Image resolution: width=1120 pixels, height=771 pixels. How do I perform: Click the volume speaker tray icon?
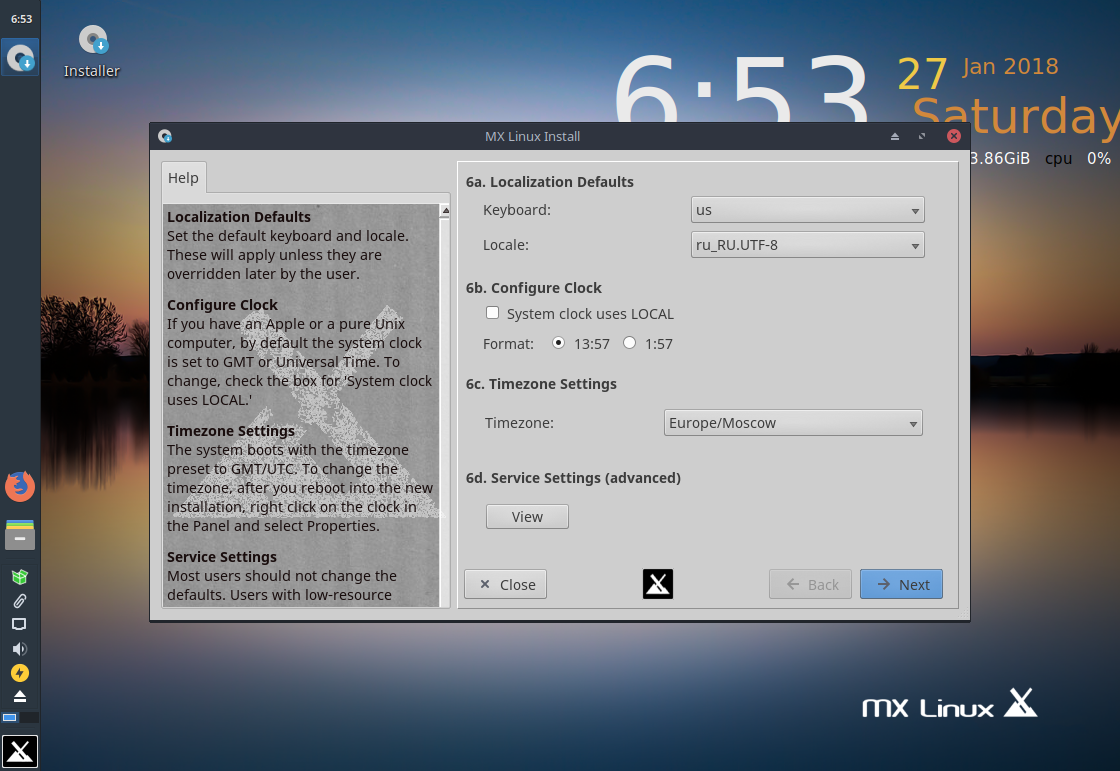20,649
